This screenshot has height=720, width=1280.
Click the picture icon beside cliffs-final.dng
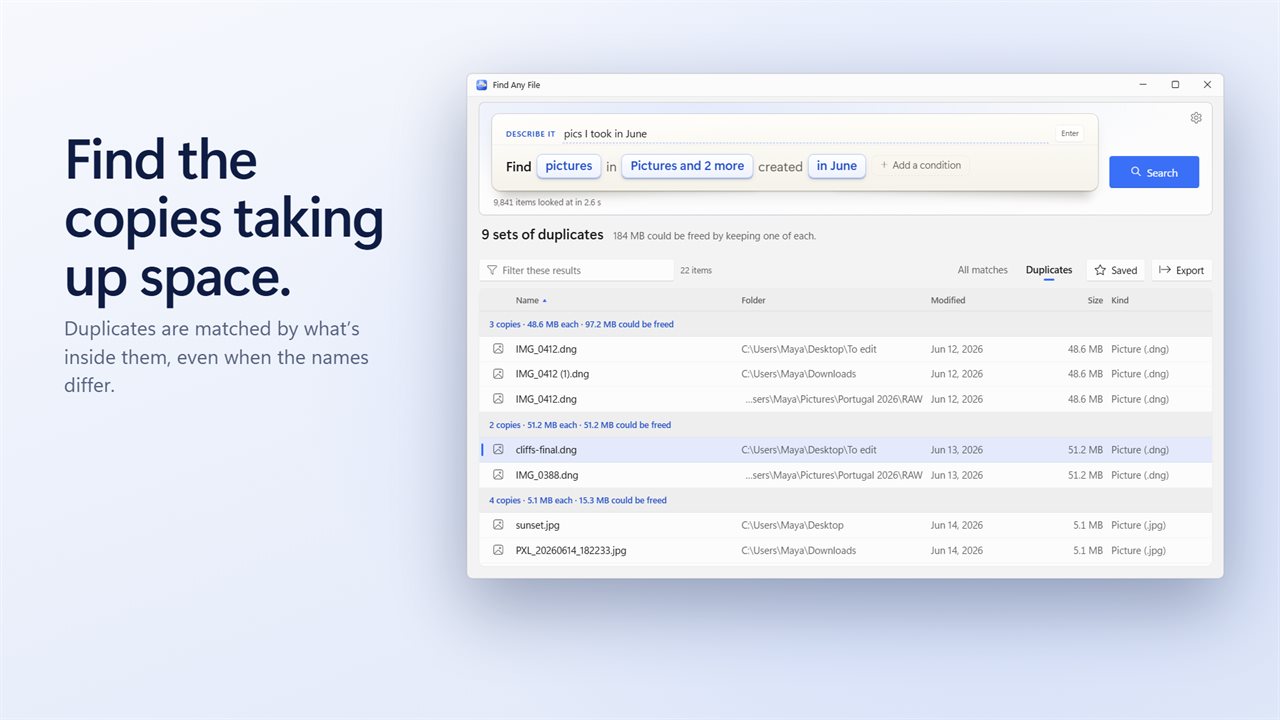(498, 450)
